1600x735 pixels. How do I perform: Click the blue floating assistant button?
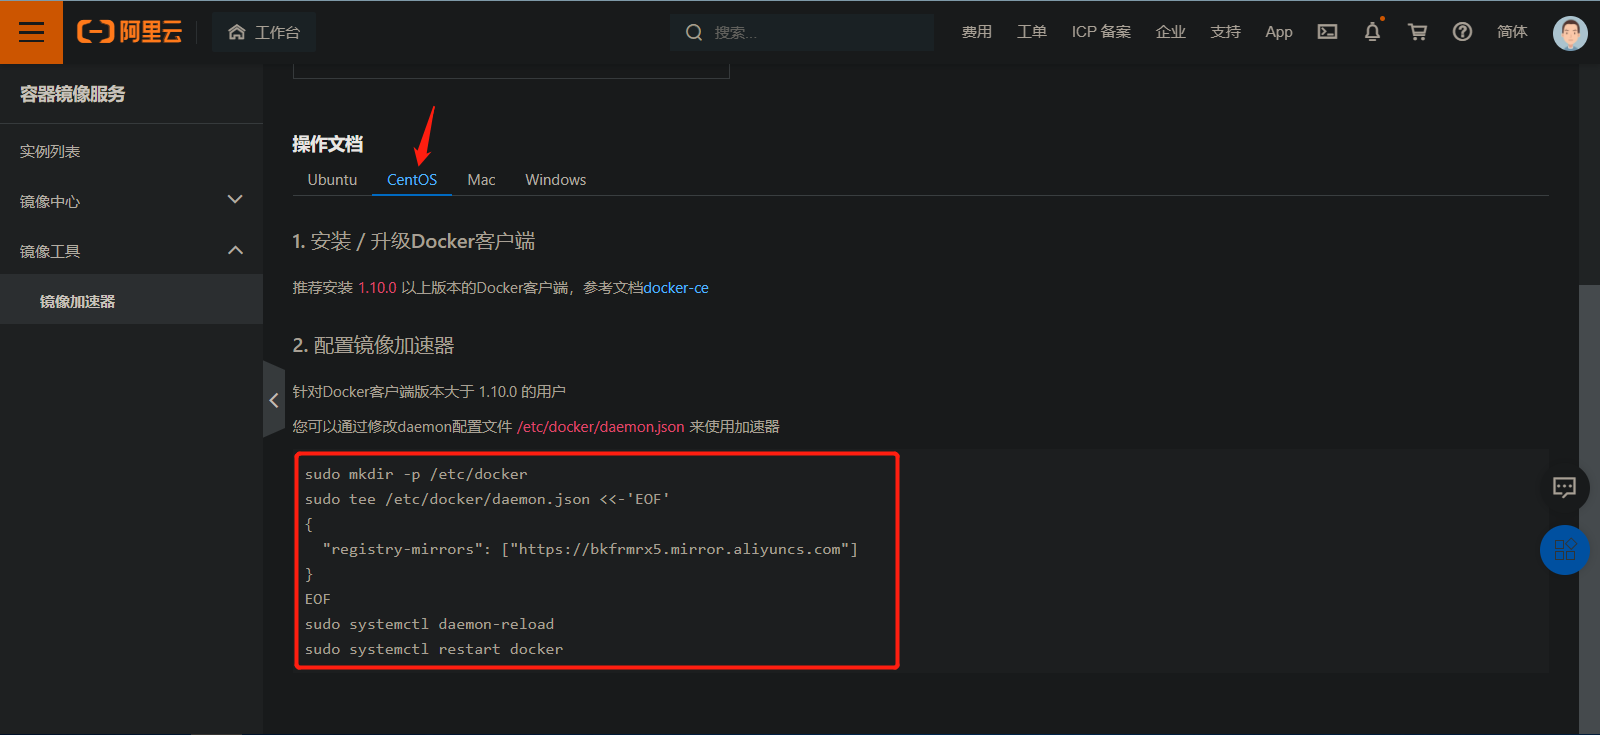(x=1564, y=550)
